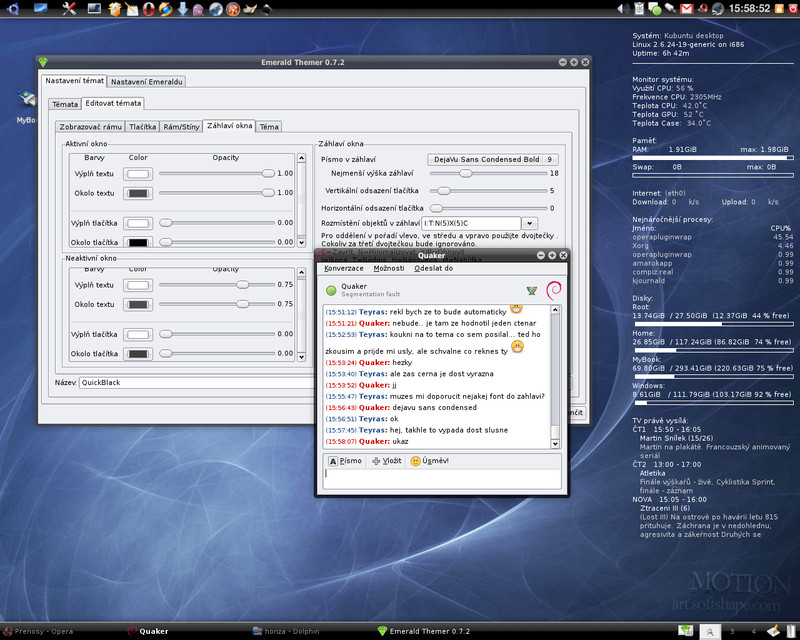Open the Rám/Stíny tab

point(181,127)
